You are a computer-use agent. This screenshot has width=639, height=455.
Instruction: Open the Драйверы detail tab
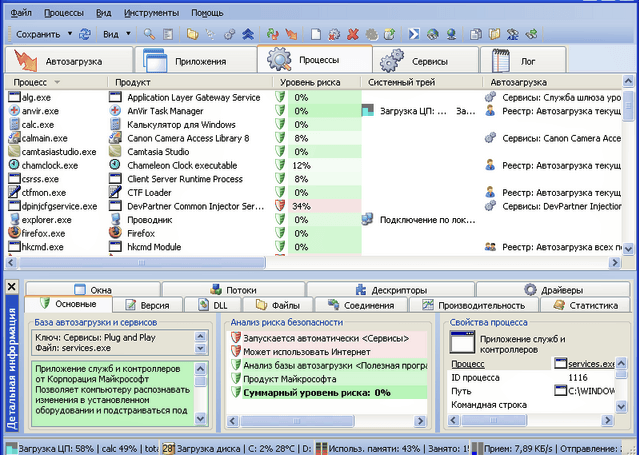[x=553, y=290]
